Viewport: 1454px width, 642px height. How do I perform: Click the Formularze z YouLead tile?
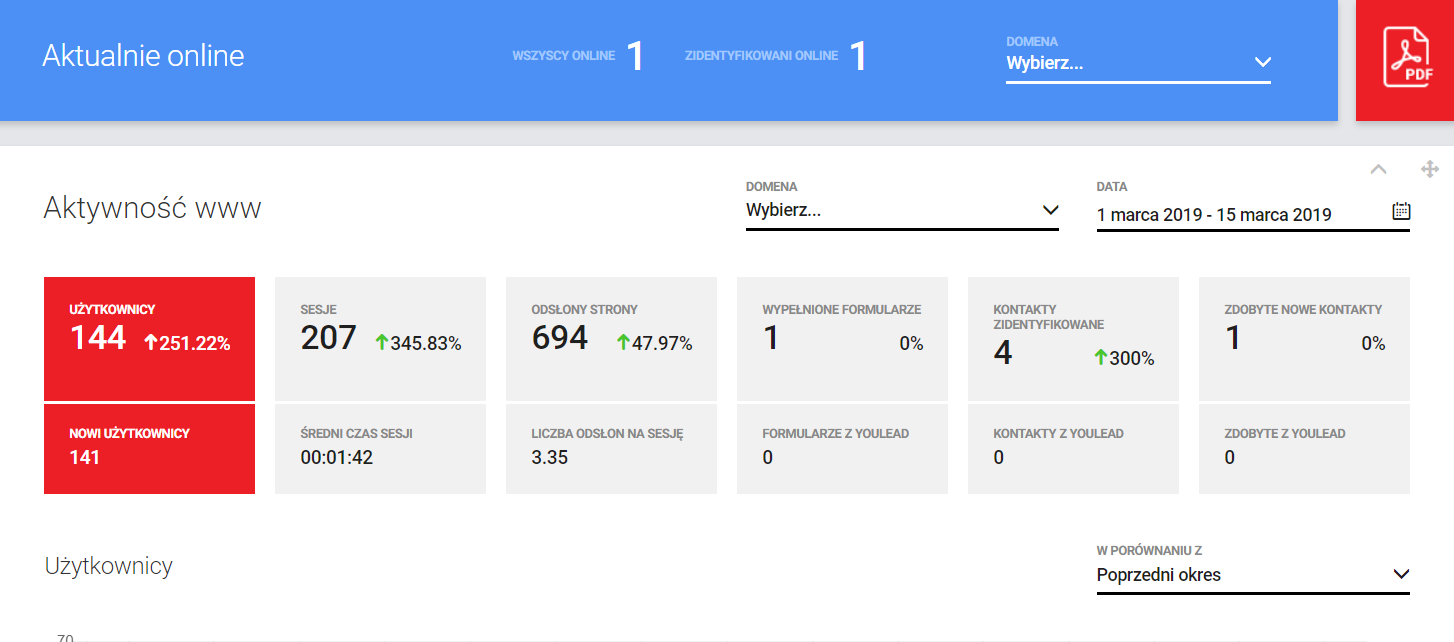click(842, 448)
